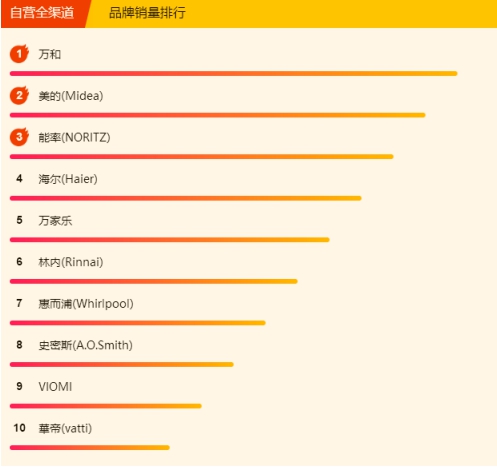Click the 万和 sales volume bar
Image resolution: width=497 pixels, height=467 pixels.
coord(233,73)
